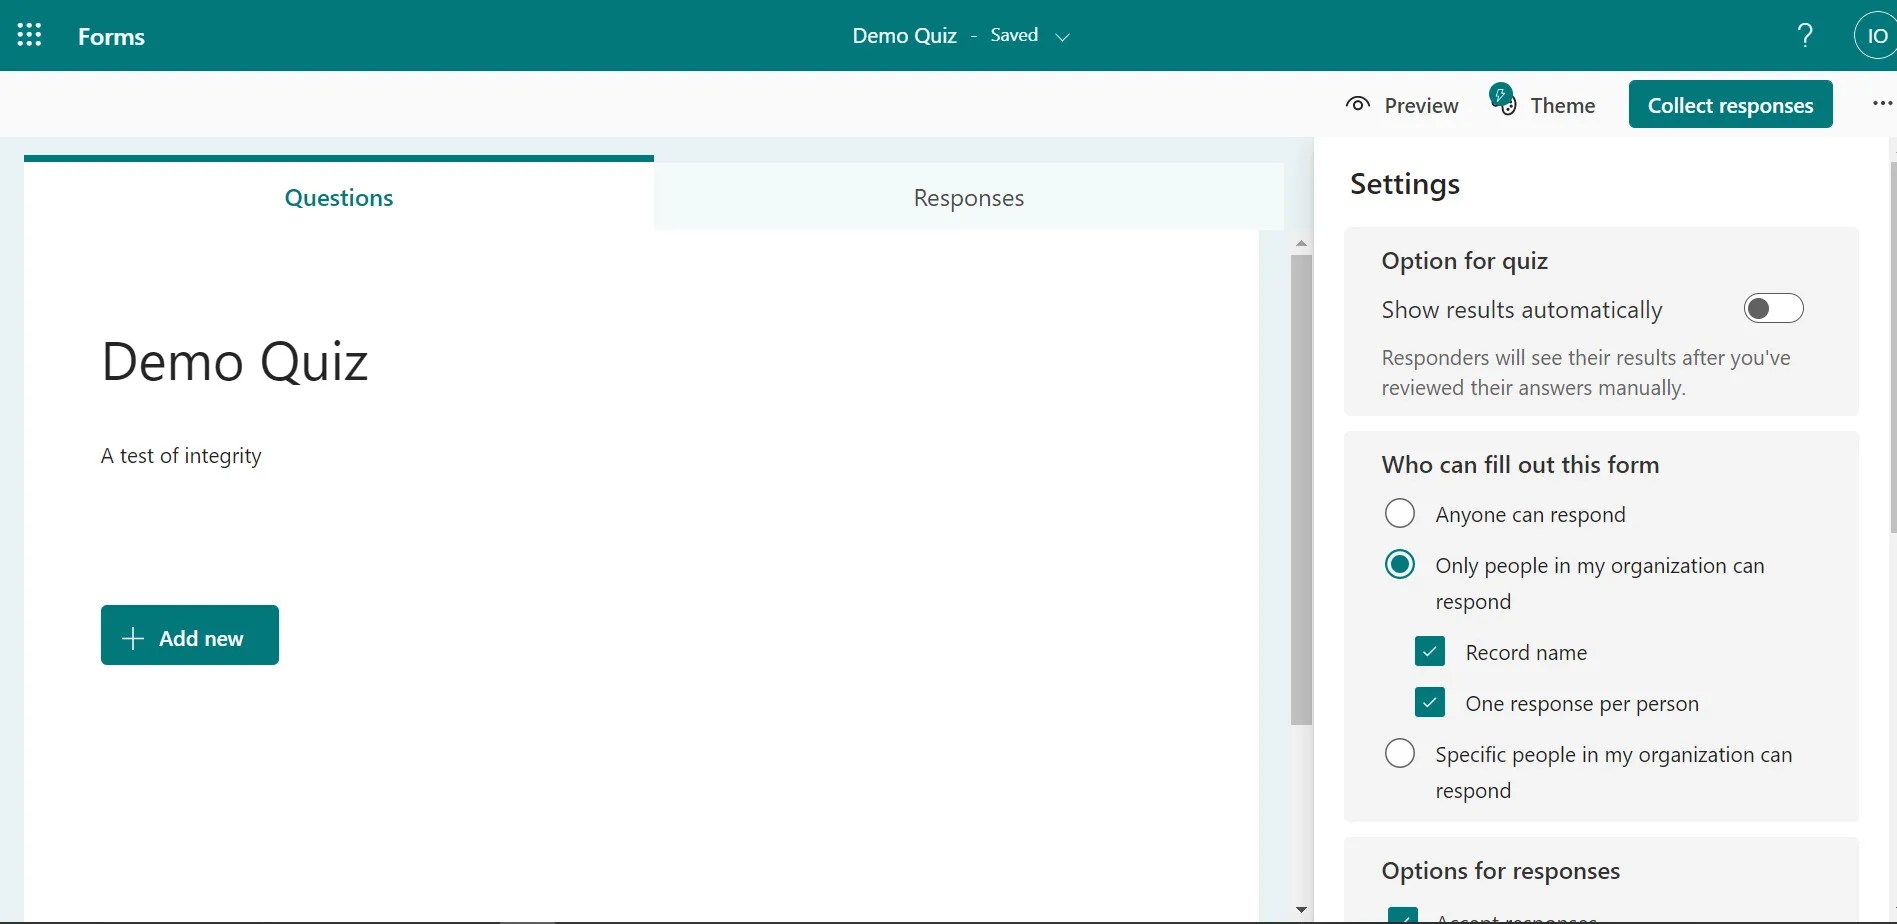This screenshot has width=1897, height=924.
Task: Click the scrollbar down arrow
Action: click(1301, 908)
